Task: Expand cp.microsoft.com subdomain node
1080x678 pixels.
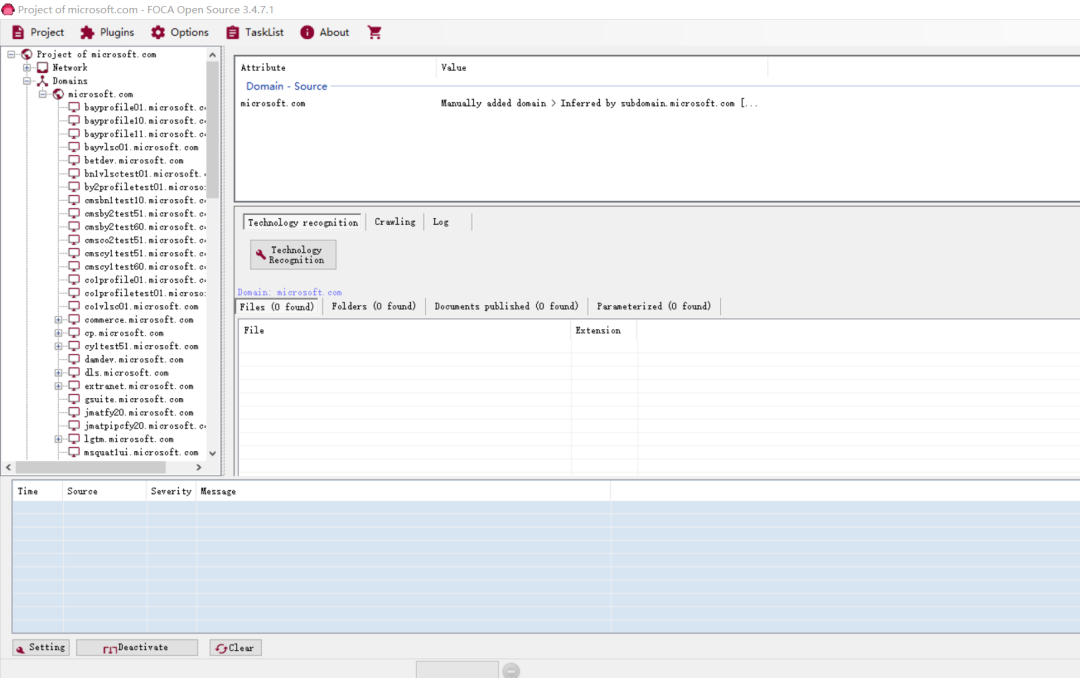Action: [x=59, y=333]
